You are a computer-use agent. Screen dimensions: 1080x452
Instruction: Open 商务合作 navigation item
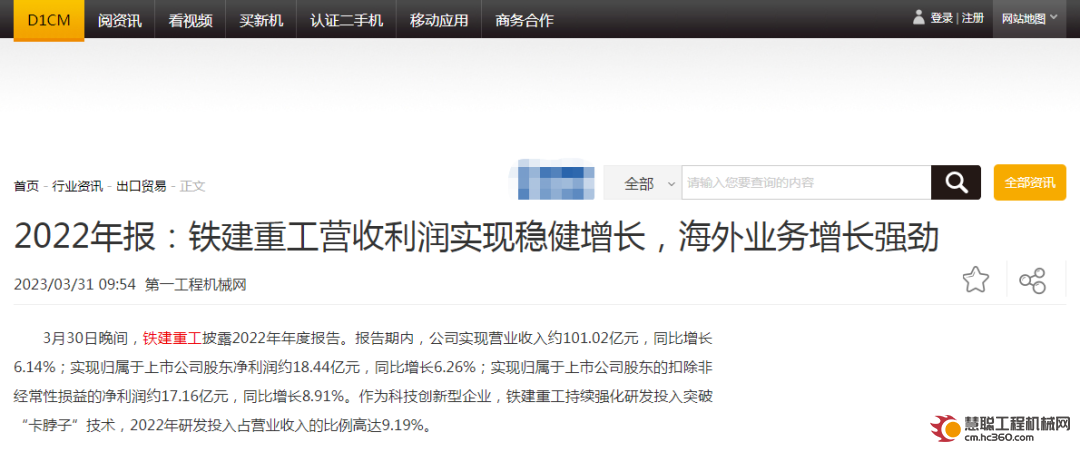pyautogui.click(x=524, y=20)
